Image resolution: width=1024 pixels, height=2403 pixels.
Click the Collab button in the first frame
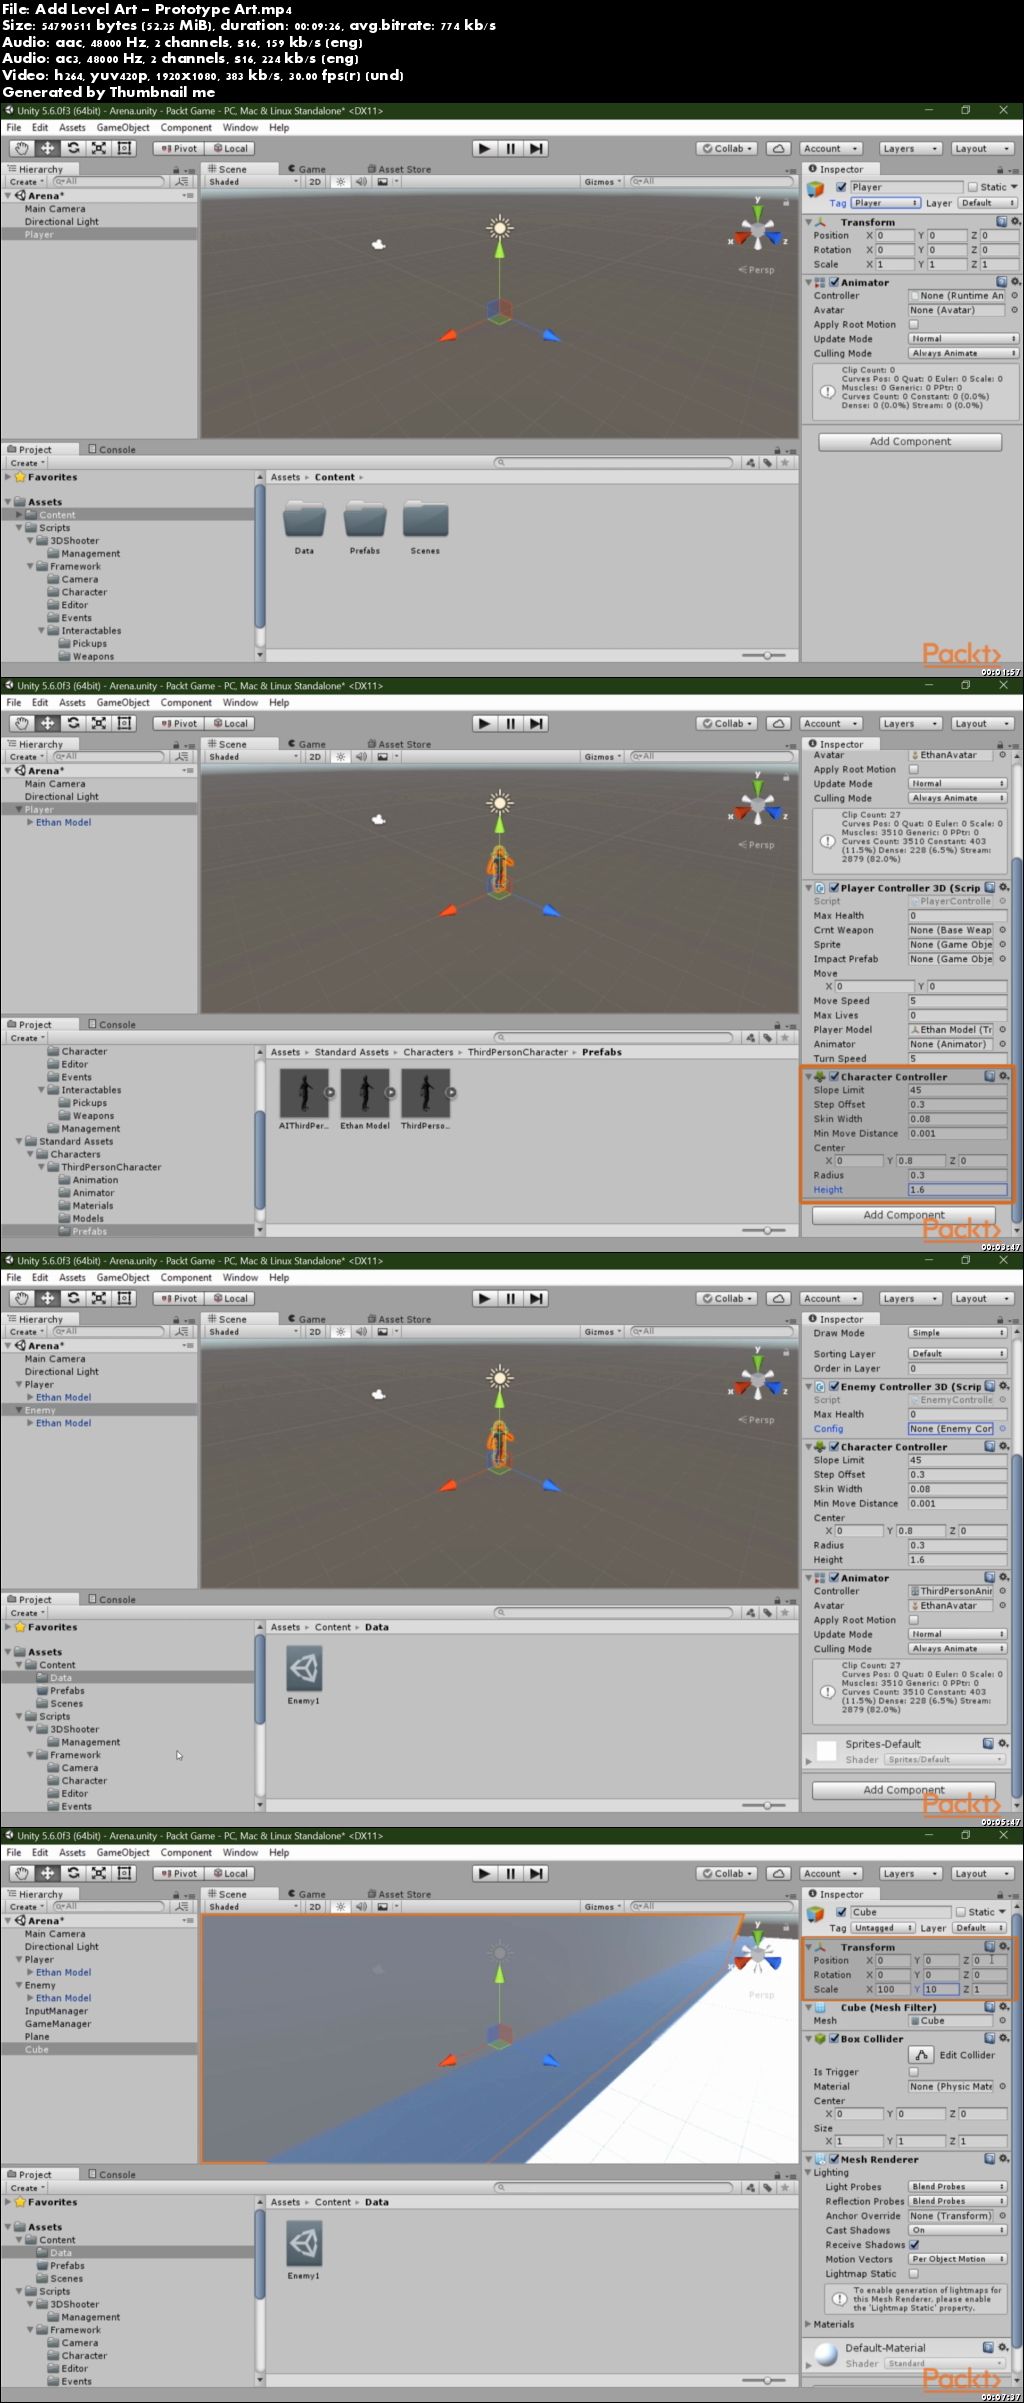[728, 148]
